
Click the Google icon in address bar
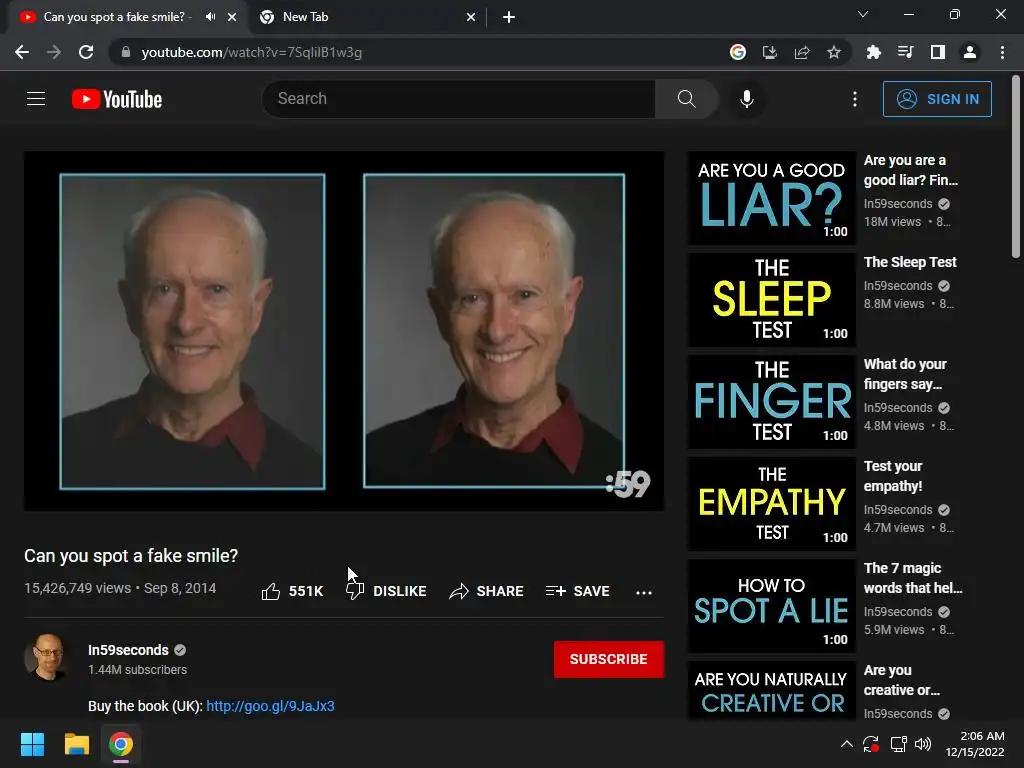[738, 52]
